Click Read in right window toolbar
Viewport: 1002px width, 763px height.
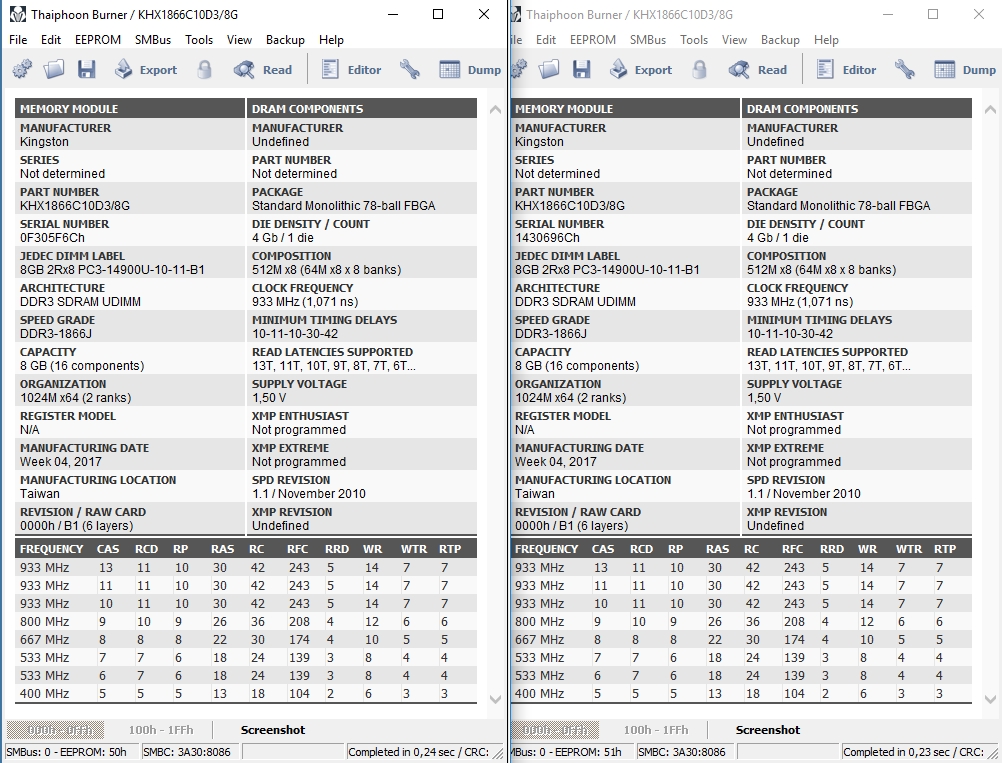click(758, 69)
